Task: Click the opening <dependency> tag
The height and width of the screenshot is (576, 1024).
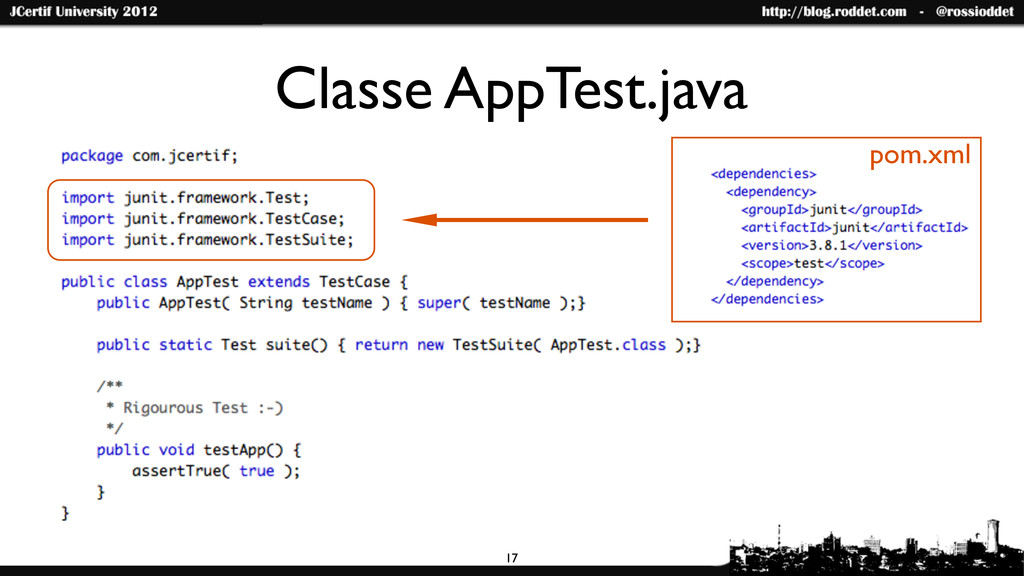Action: [x=771, y=192]
